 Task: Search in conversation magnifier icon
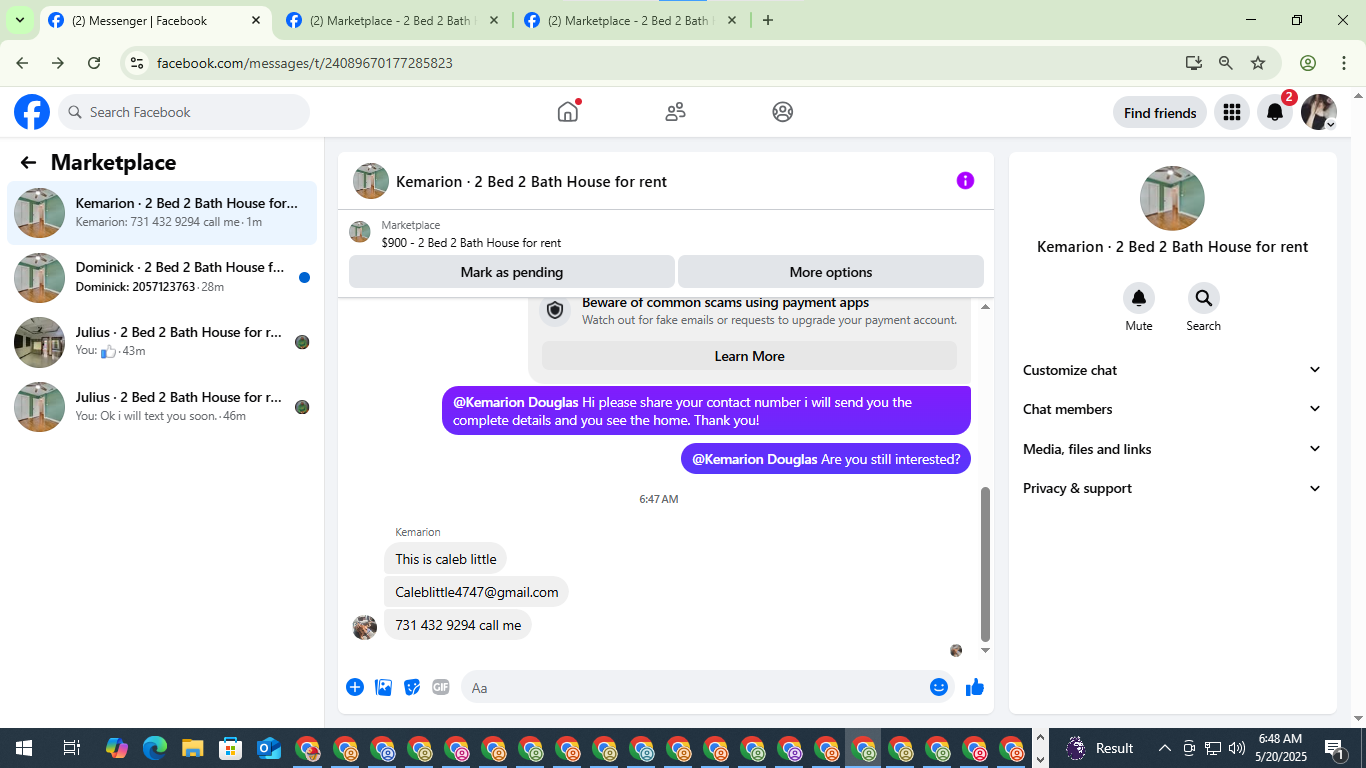(1204, 298)
